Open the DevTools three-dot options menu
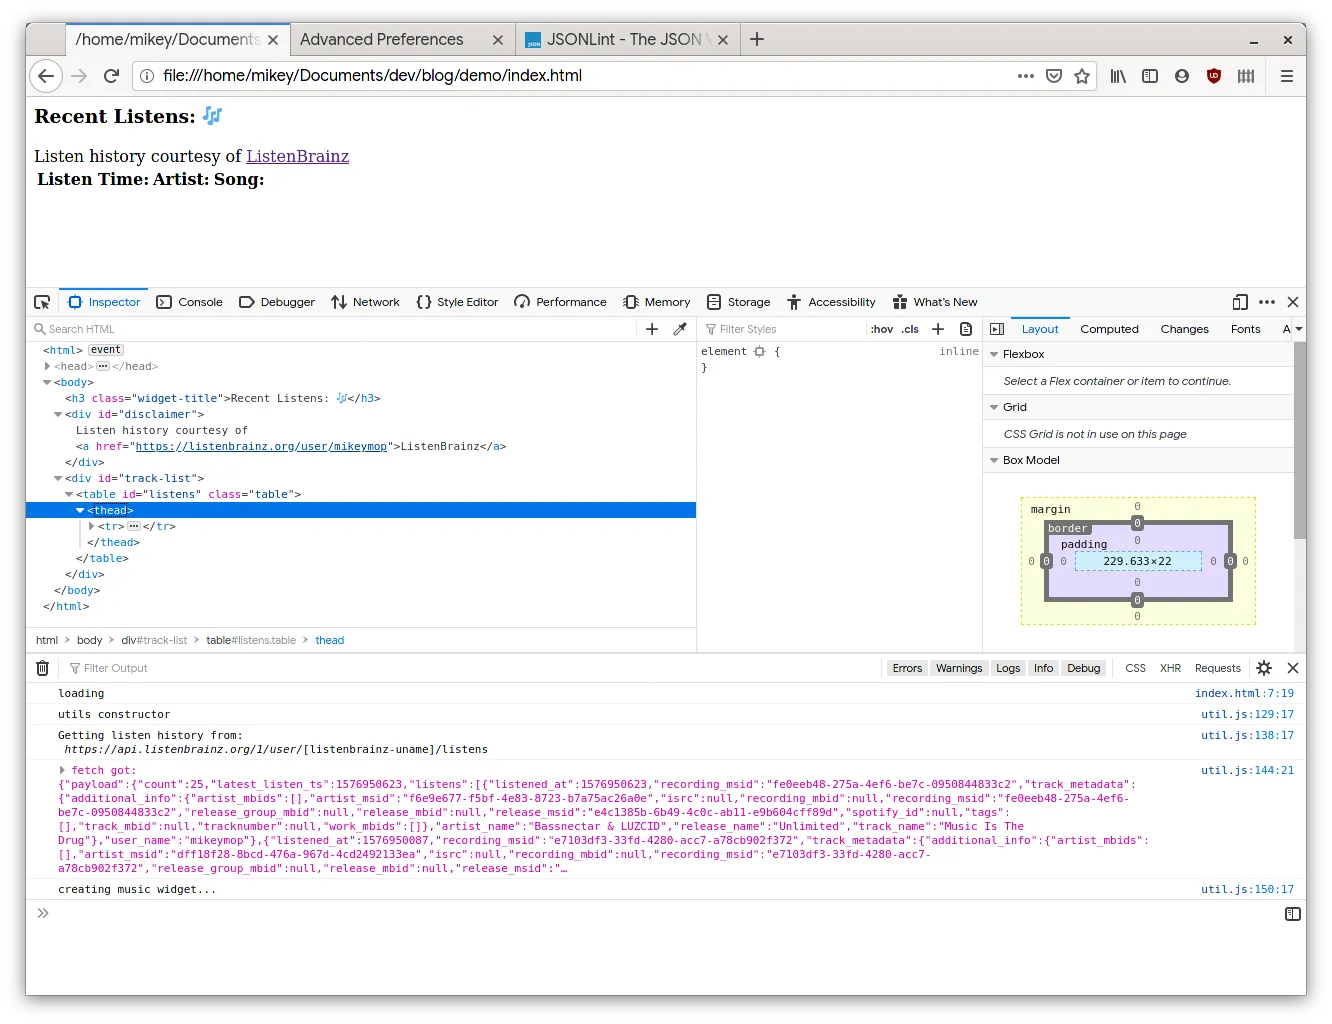The height and width of the screenshot is (1024, 1332). click(x=1267, y=302)
